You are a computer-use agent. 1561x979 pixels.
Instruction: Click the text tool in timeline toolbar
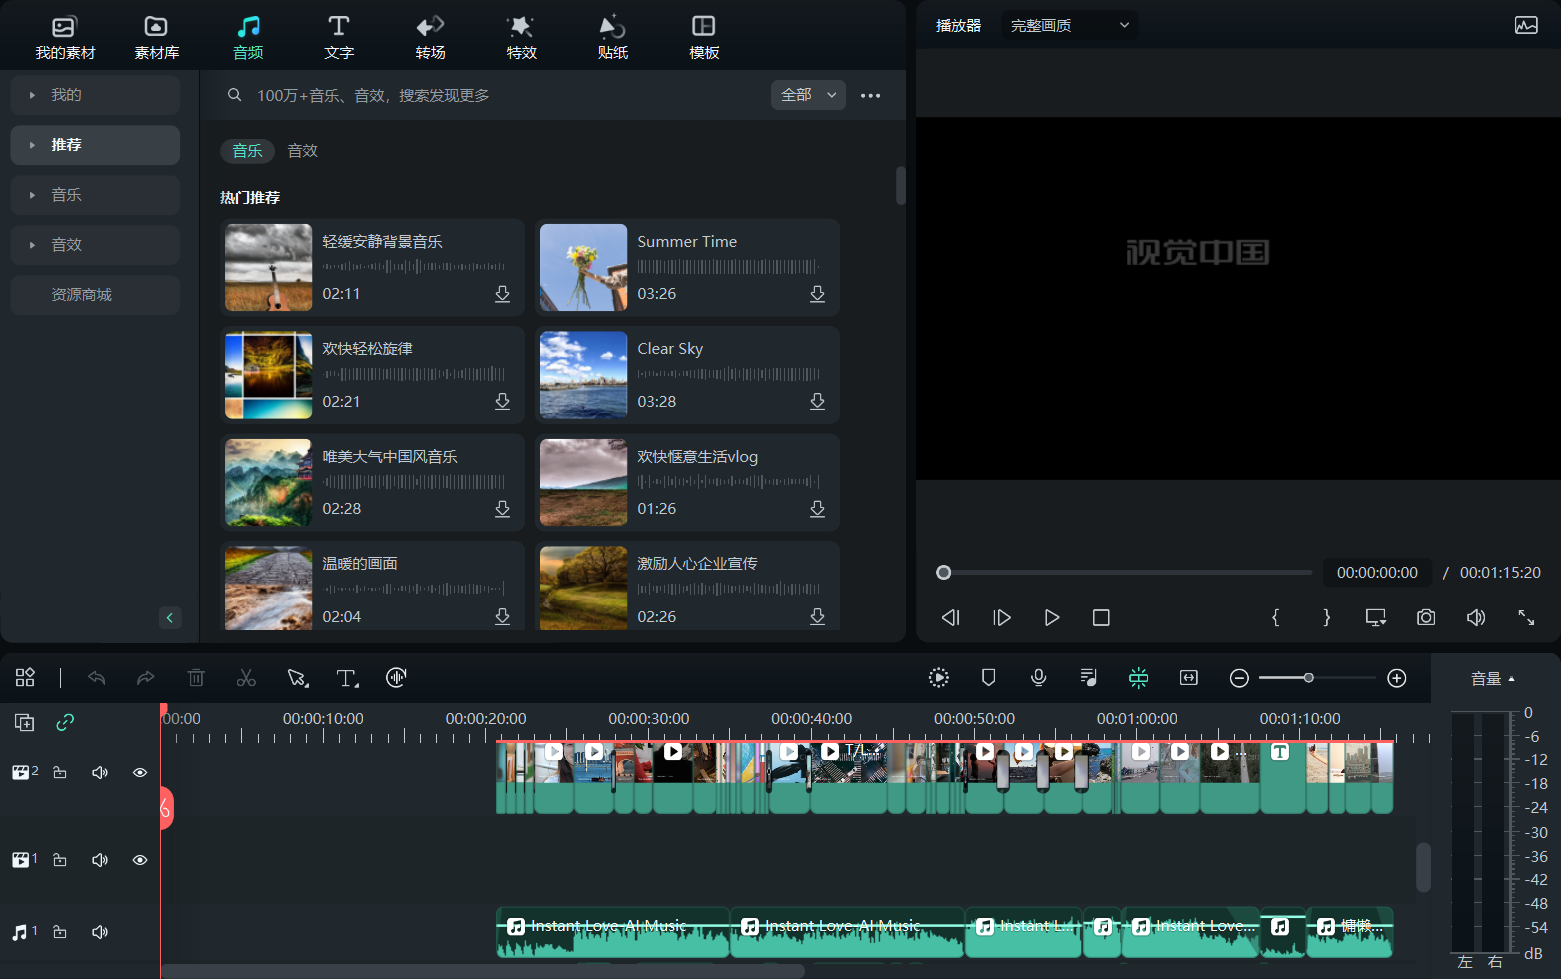[346, 678]
